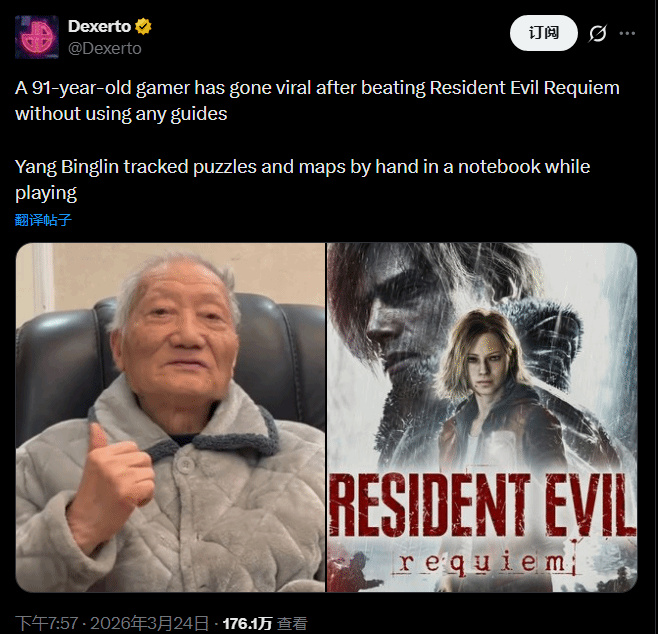Open the Grok explain-post icon

point(597,33)
